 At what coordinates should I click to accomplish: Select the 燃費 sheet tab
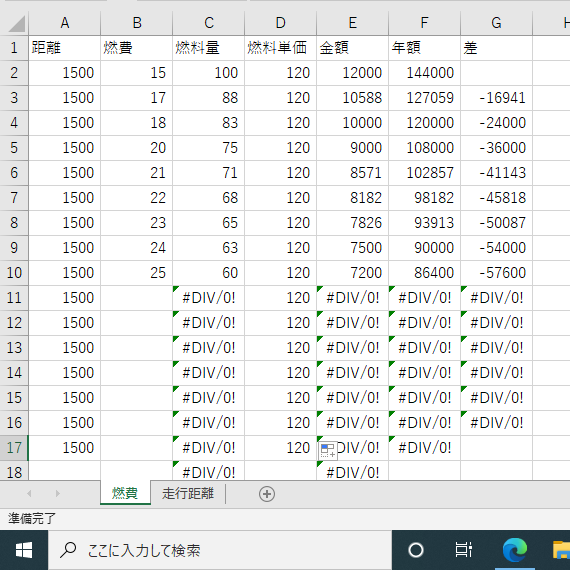pos(125,493)
